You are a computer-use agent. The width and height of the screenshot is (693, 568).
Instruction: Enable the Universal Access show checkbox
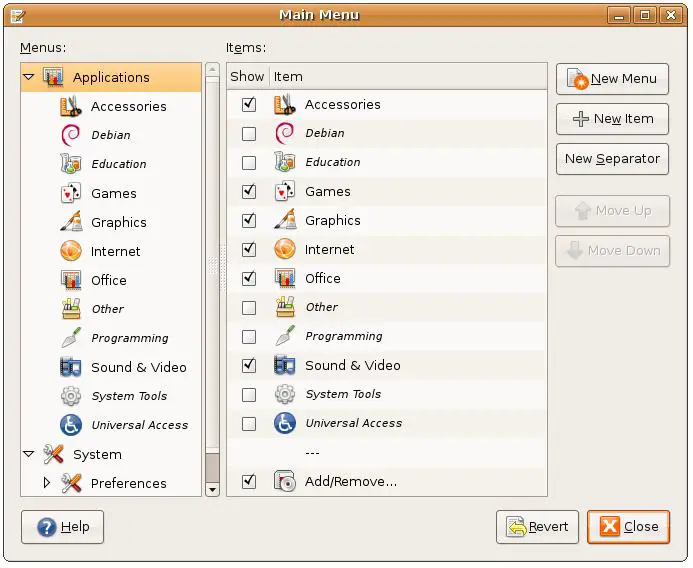[x=249, y=423]
